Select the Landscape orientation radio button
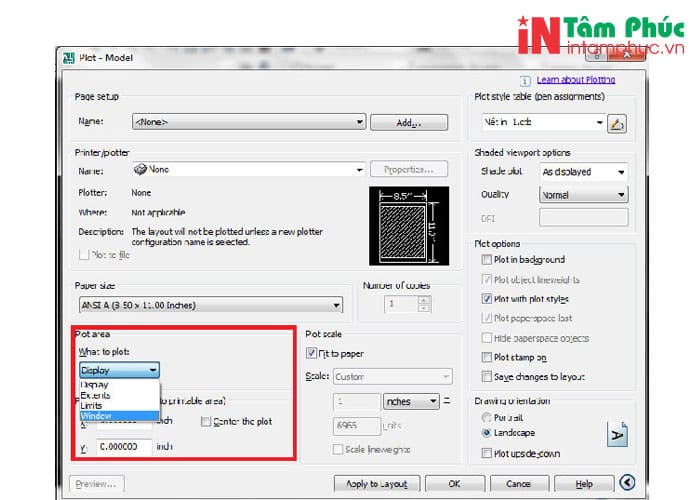The height and width of the screenshot is (500, 700). tap(487, 433)
